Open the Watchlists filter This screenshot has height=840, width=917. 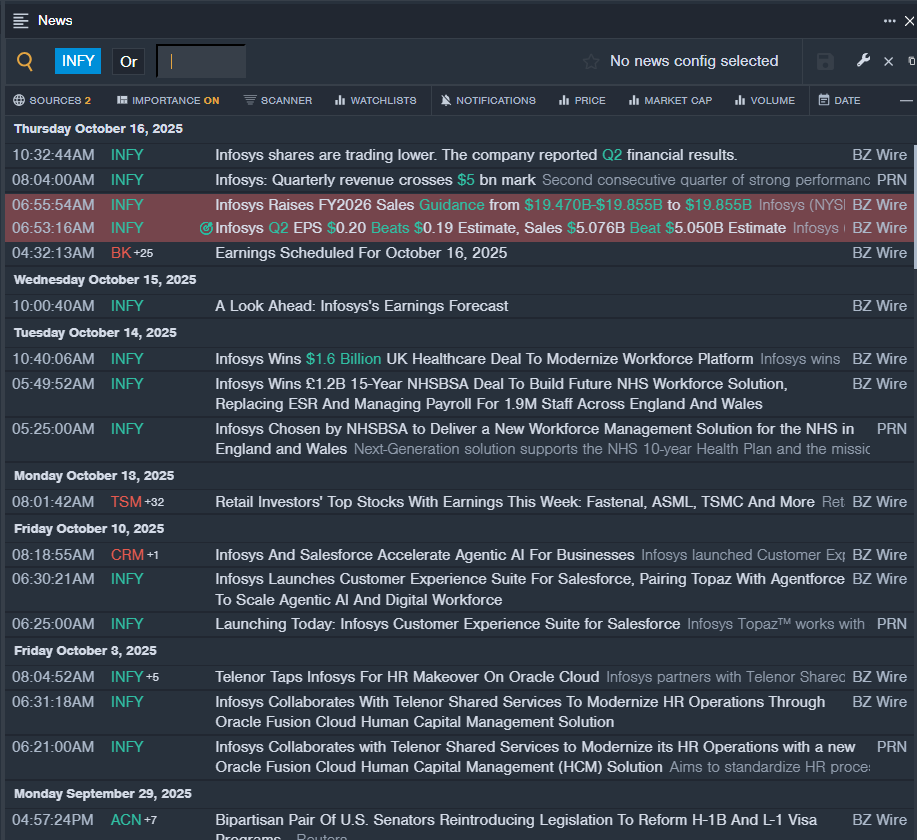(375, 100)
